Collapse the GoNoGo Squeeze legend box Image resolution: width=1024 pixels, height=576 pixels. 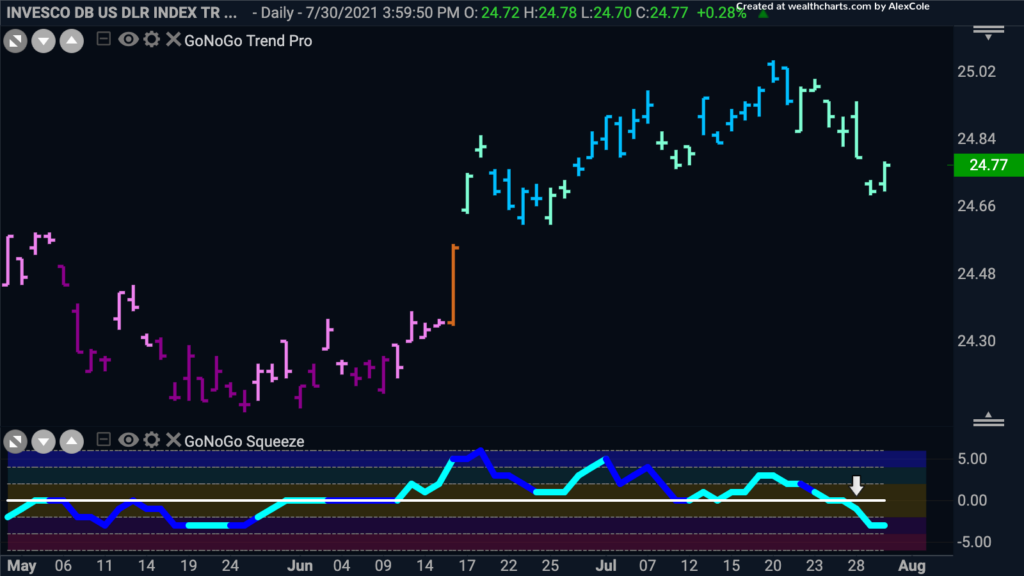click(x=103, y=440)
